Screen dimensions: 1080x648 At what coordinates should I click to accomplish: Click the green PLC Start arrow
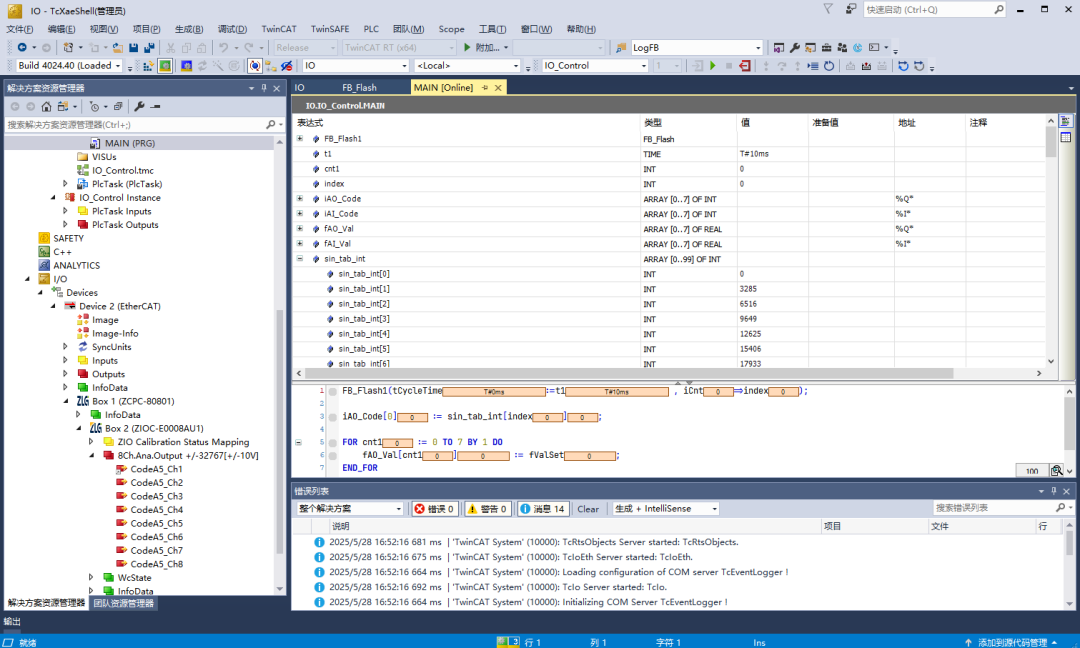coord(713,65)
